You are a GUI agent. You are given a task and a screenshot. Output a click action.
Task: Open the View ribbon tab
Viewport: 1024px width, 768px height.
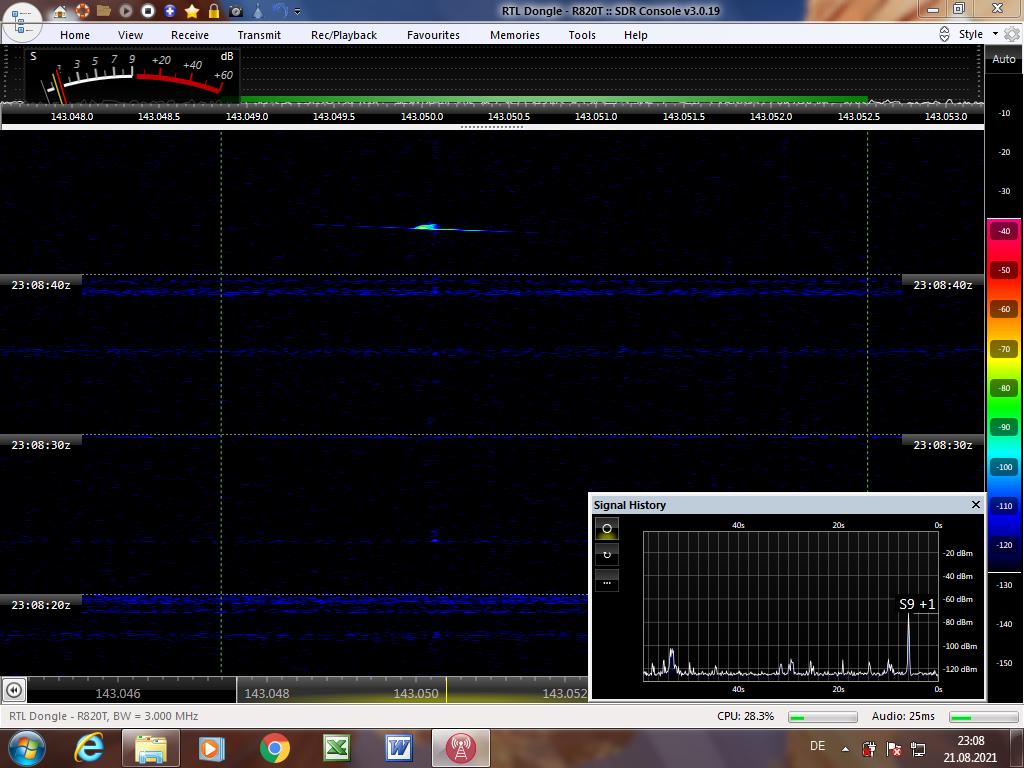click(x=130, y=35)
